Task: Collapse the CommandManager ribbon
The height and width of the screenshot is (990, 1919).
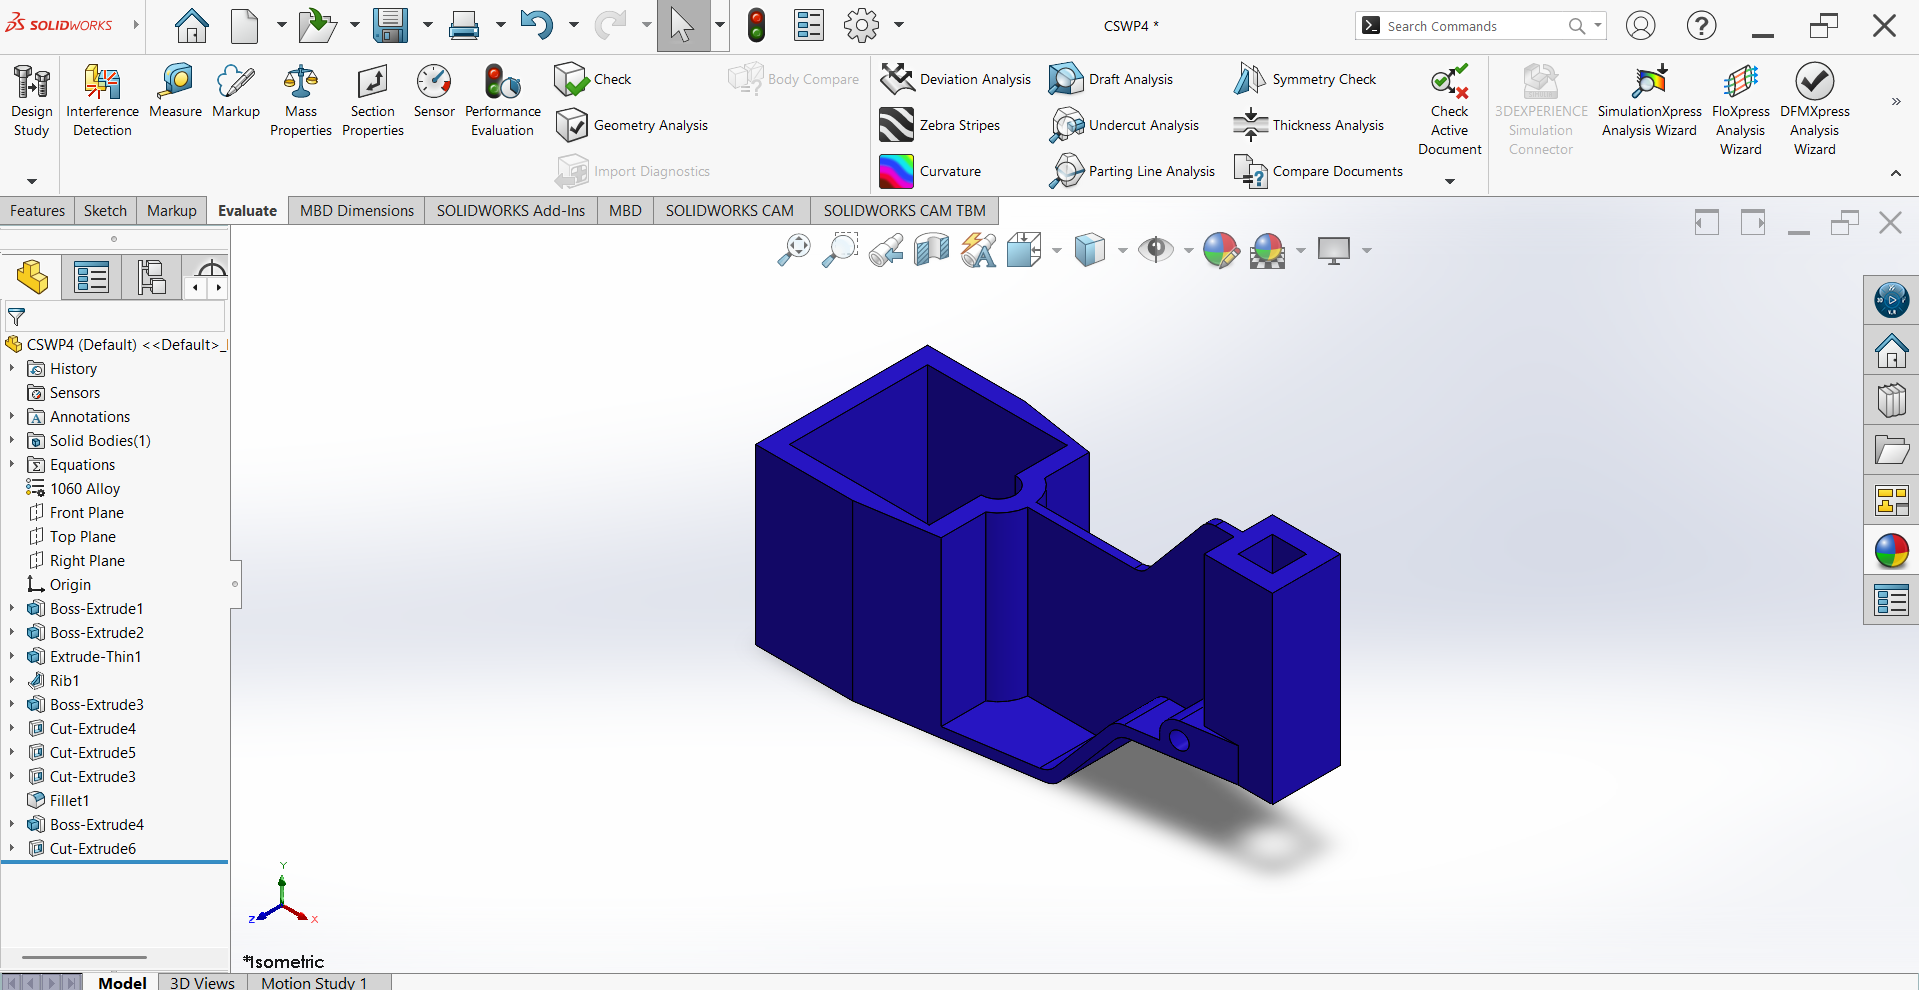Action: [x=1895, y=173]
